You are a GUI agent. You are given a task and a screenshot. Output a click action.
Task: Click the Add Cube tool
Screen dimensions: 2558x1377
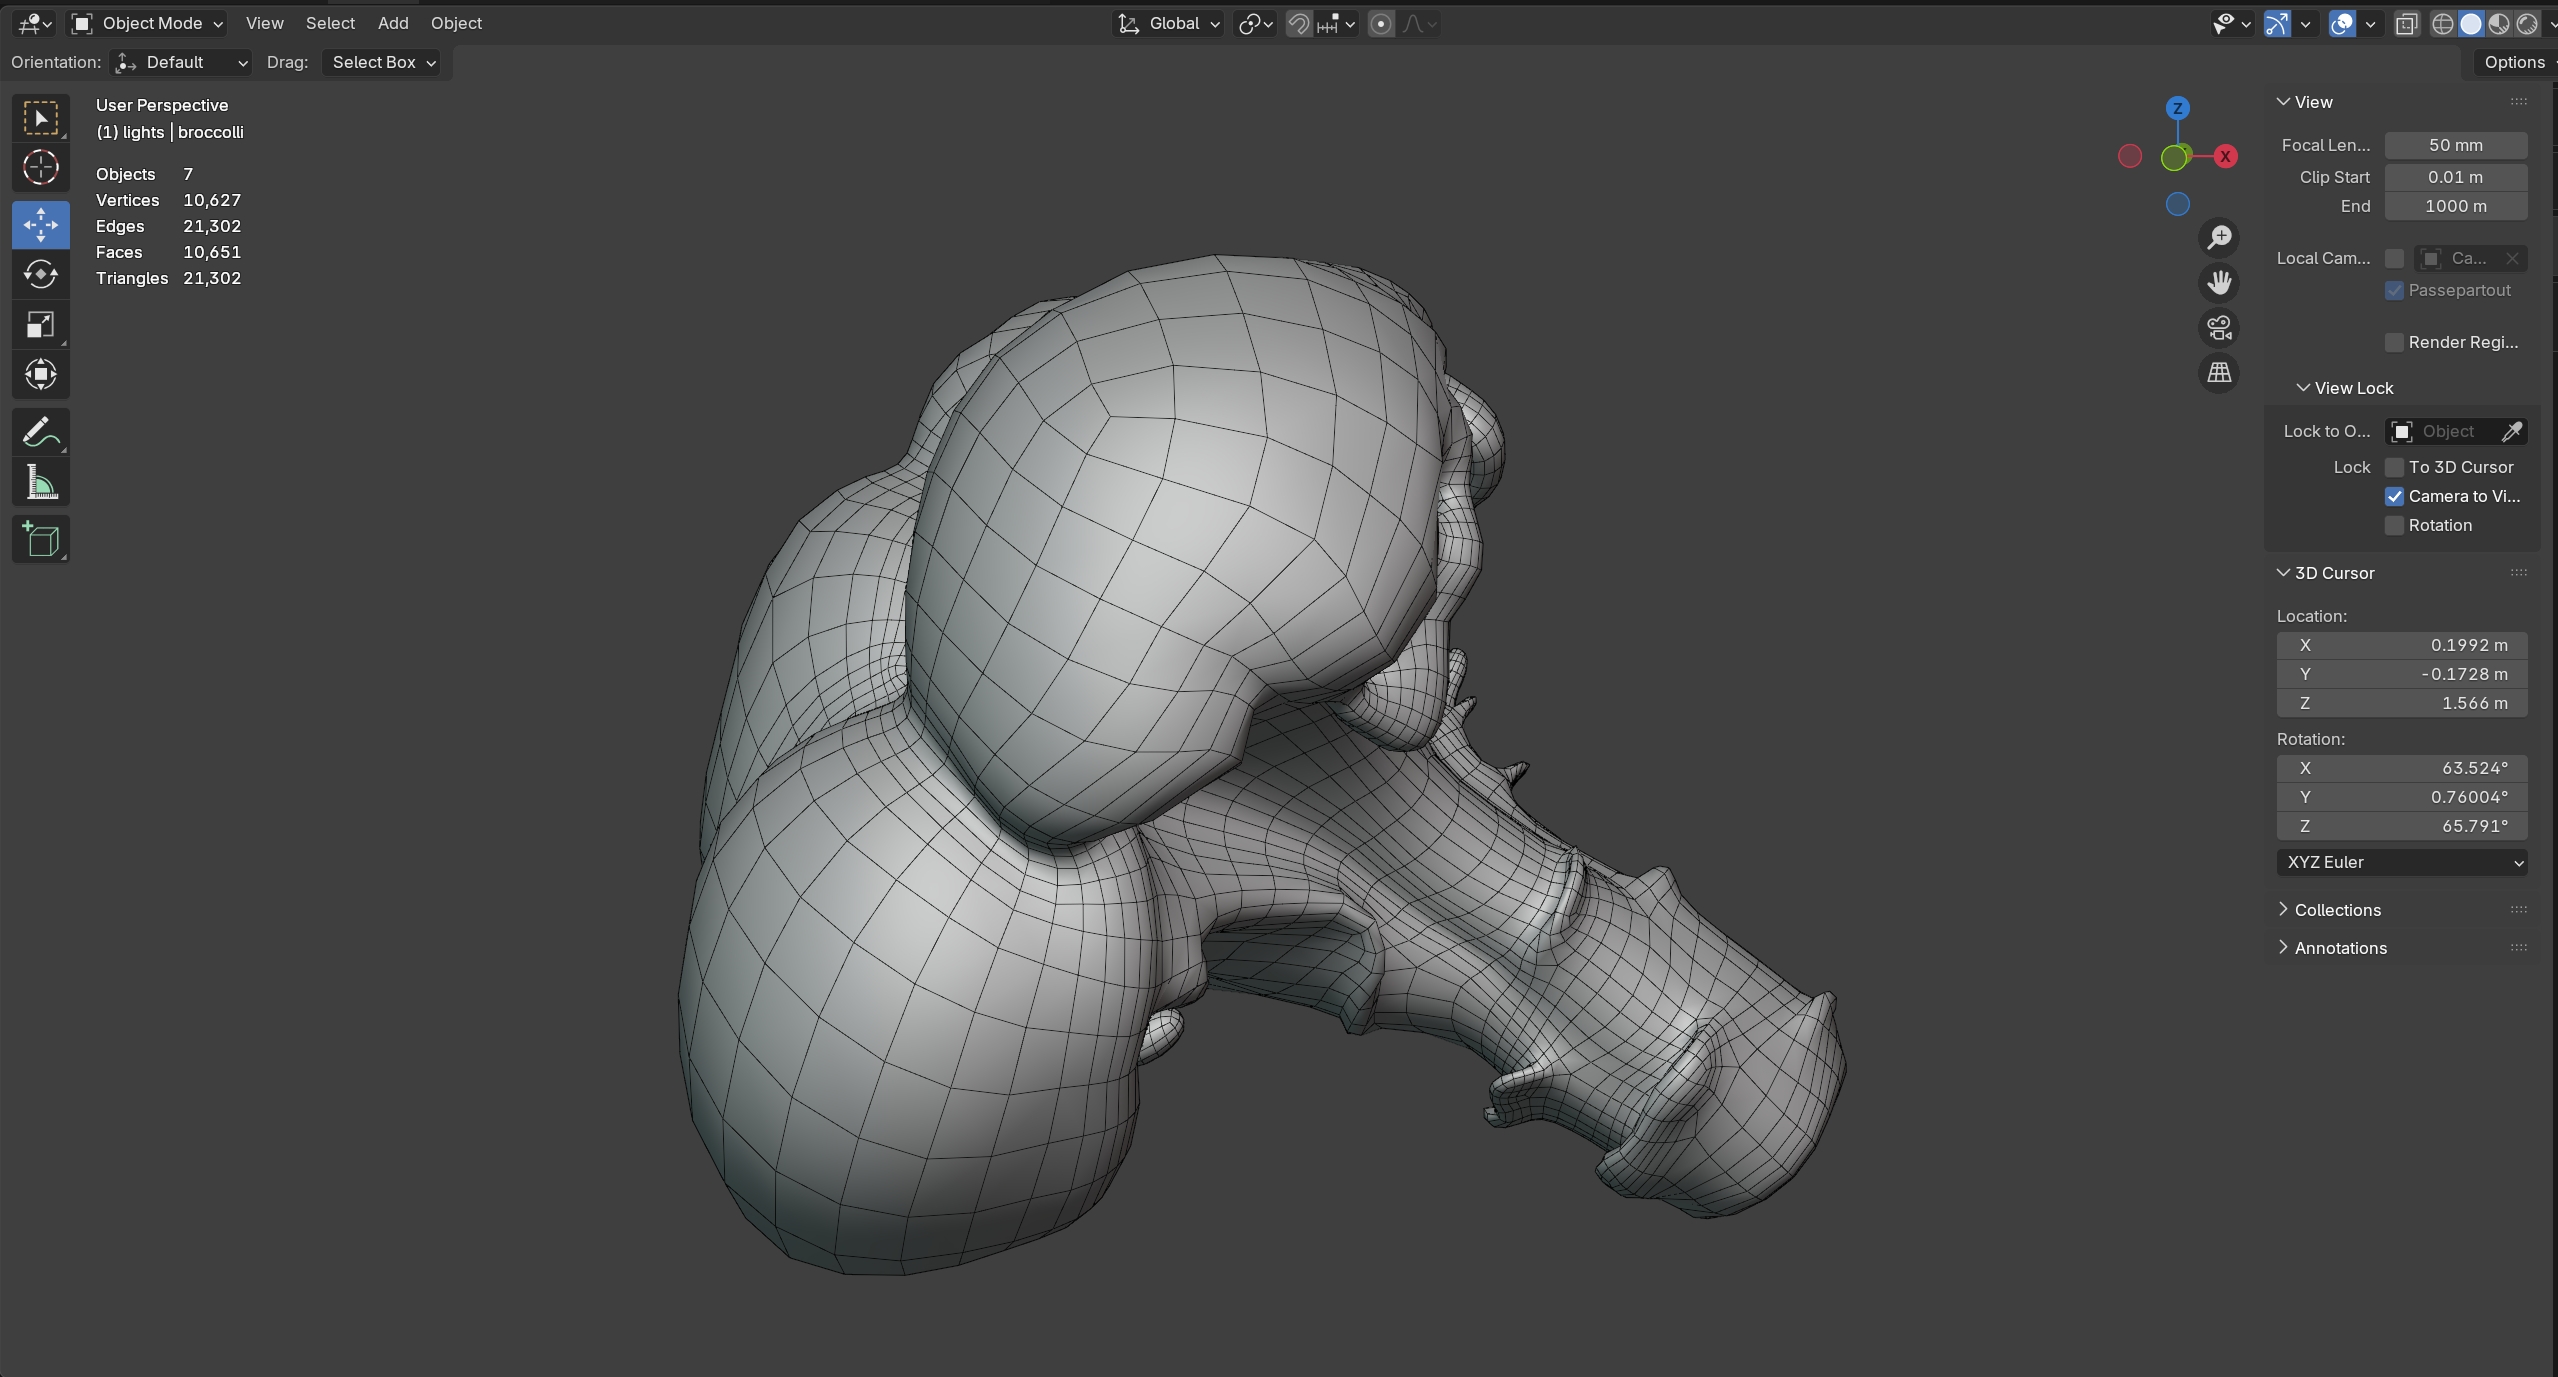[x=40, y=540]
